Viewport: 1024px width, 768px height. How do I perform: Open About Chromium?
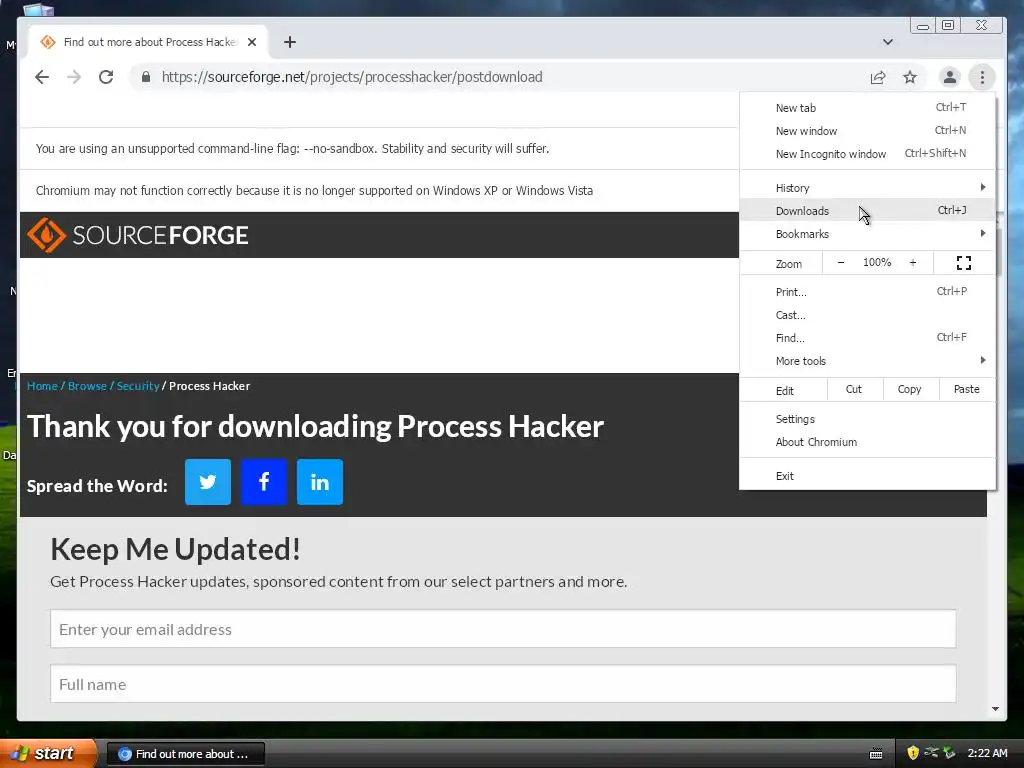[x=867, y=442]
